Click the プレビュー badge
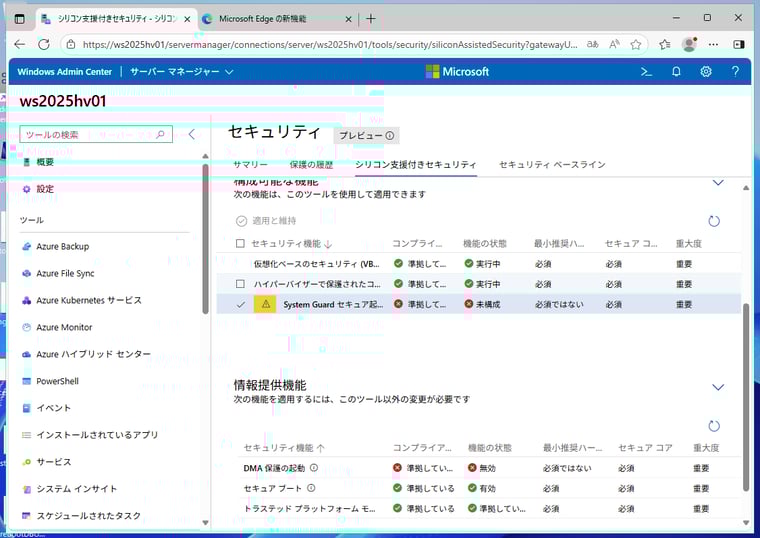This screenshot has width=760, height=538. pyautogui.click(x=366, y=136)
